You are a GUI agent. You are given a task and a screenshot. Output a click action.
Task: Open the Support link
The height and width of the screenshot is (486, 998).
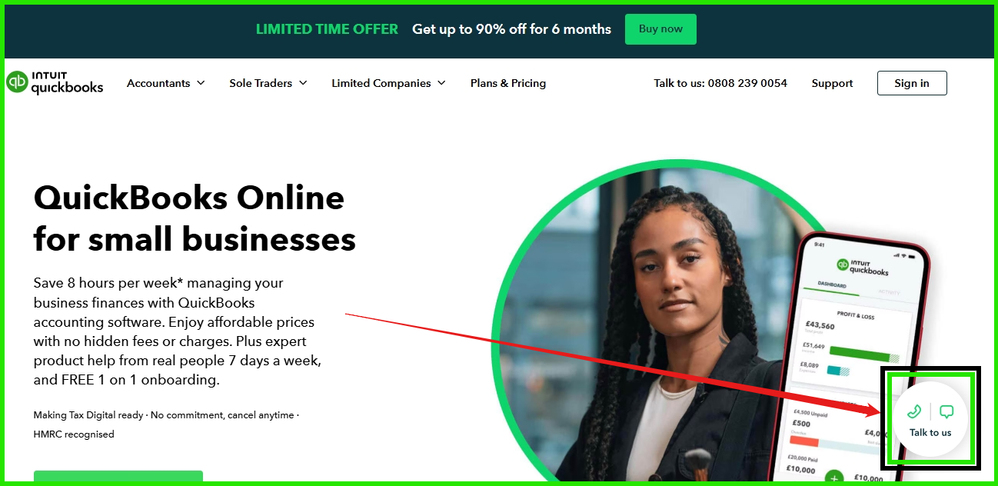click(832, 83)
